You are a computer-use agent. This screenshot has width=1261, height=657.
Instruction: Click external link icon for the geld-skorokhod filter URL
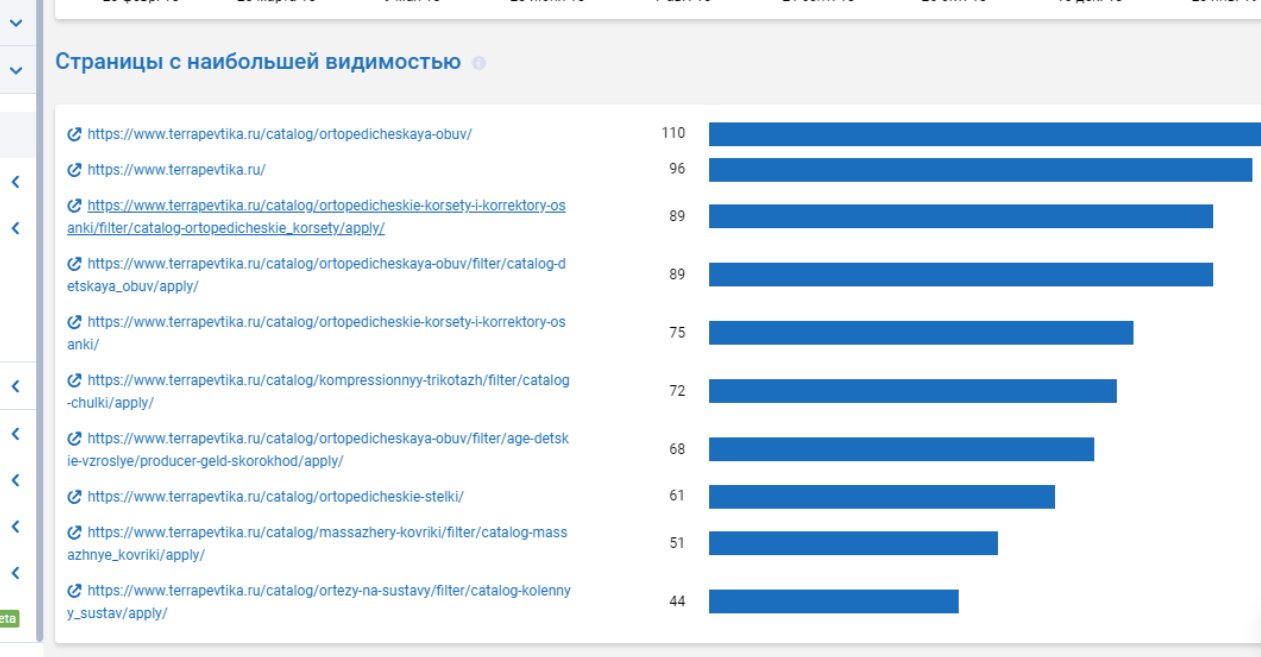(74, 439)
